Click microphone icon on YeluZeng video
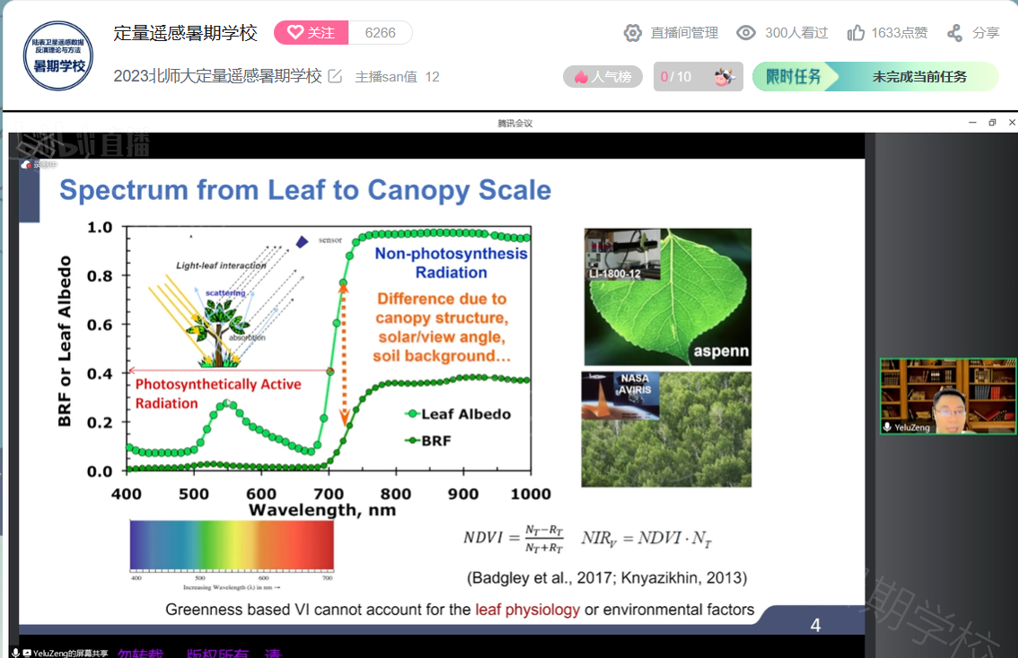The height and width of the screenshot is (658, 1018). click(888, 427)
